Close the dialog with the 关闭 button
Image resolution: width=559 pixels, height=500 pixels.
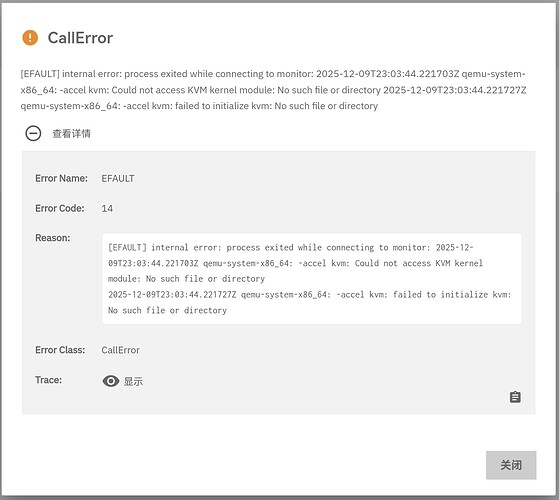pos(511,465)
